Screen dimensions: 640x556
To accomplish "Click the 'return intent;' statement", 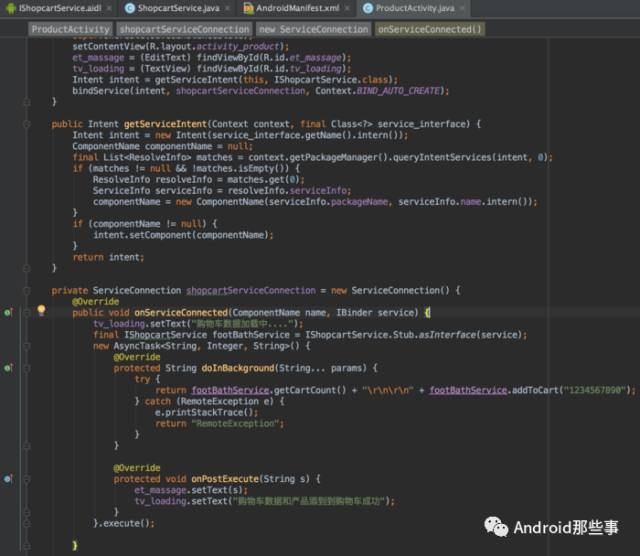I will point(108,257).
